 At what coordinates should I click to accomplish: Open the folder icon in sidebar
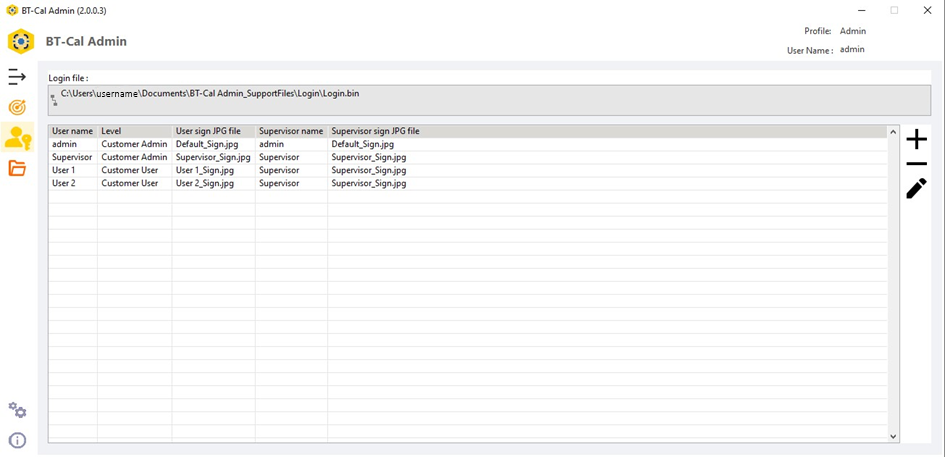(17, 168)
